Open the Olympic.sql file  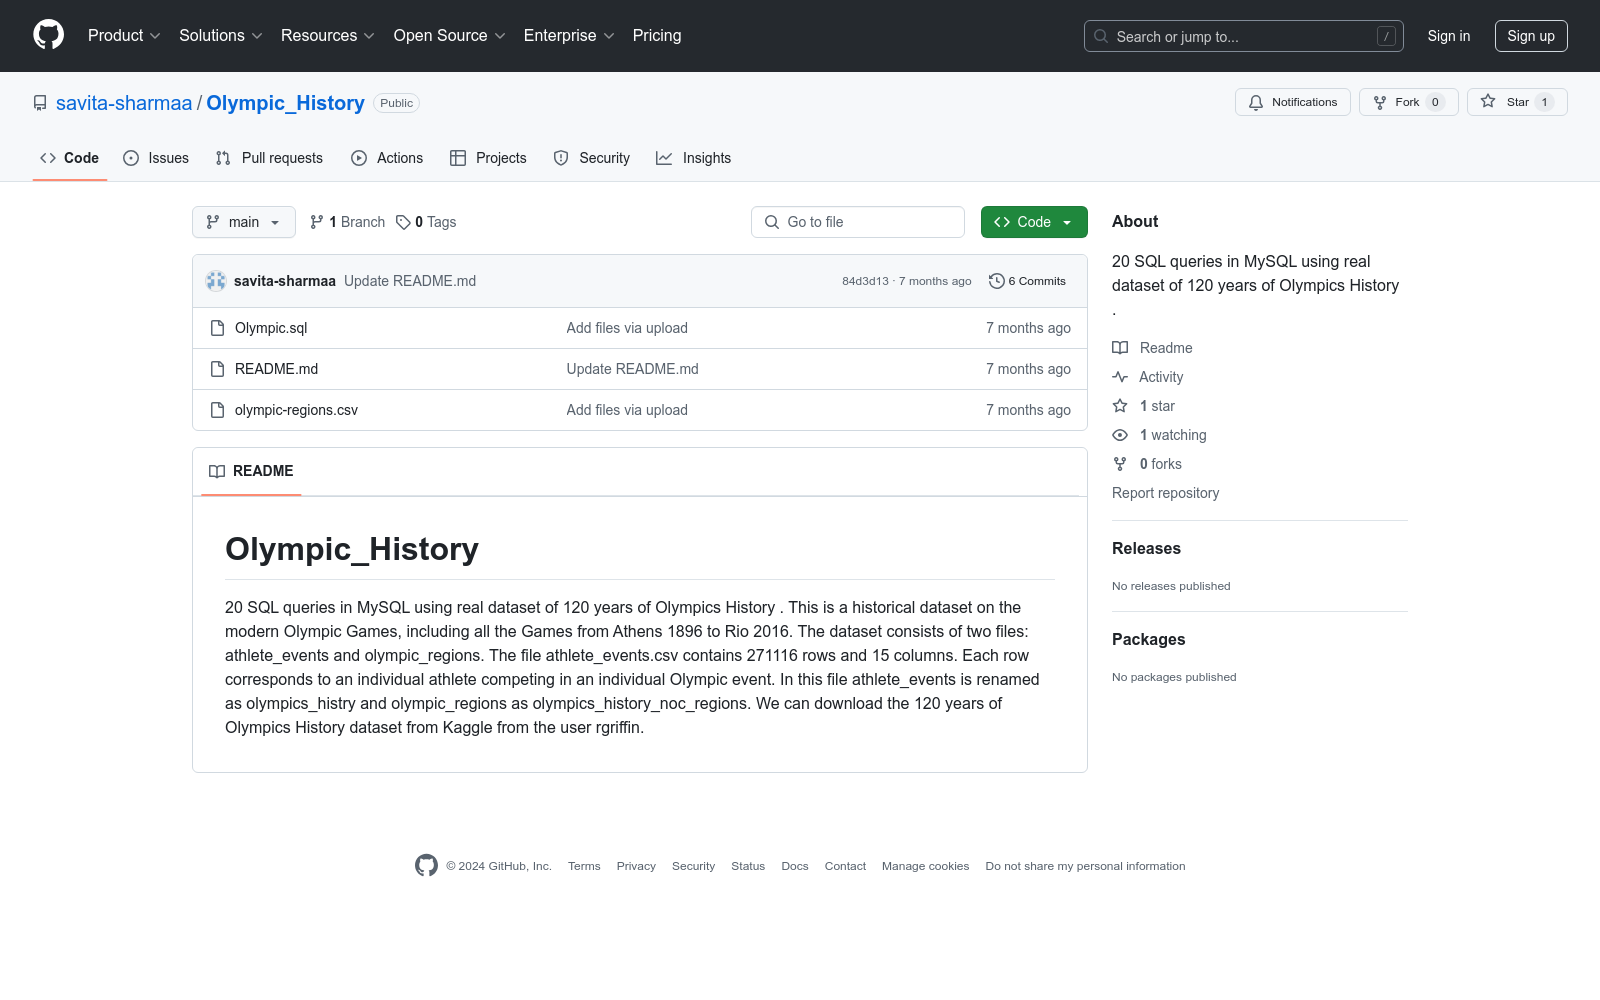coord(271,328)
